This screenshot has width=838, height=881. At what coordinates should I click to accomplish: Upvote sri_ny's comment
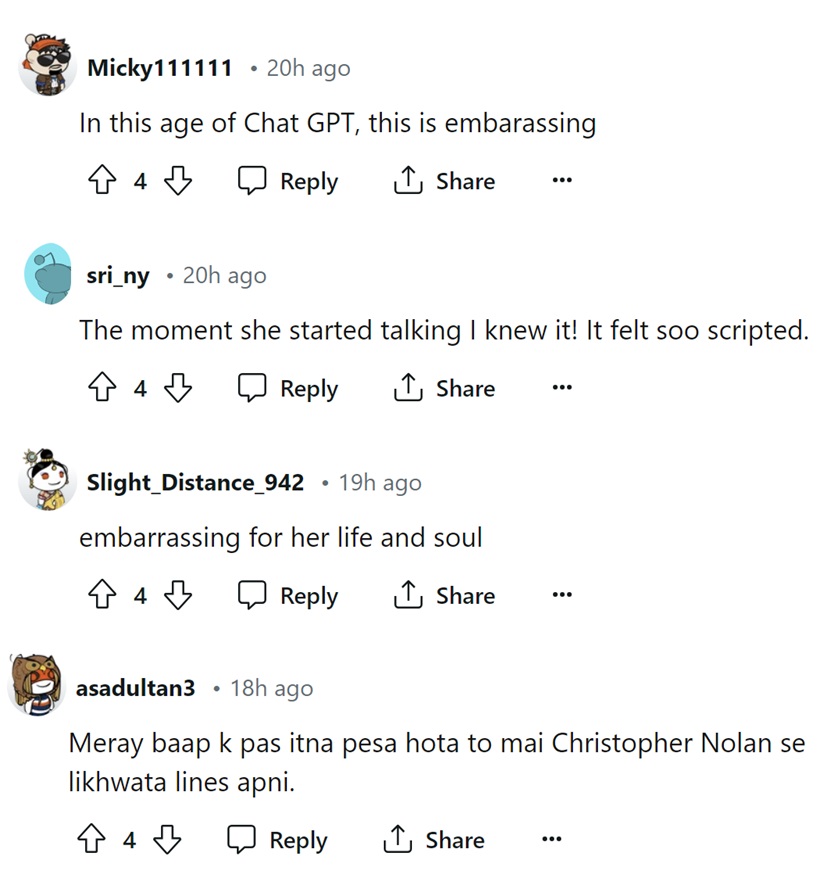103,388
